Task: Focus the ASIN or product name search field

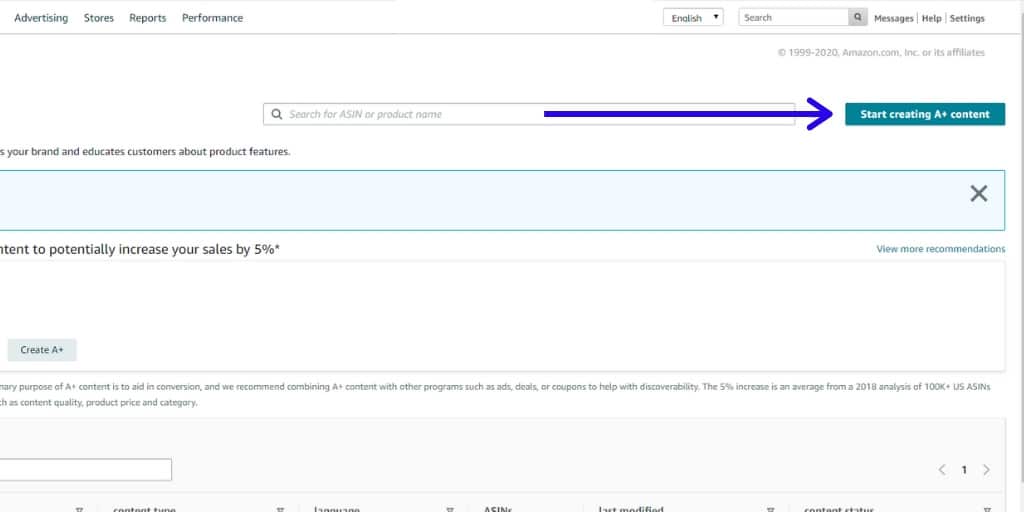Action: 529,114
